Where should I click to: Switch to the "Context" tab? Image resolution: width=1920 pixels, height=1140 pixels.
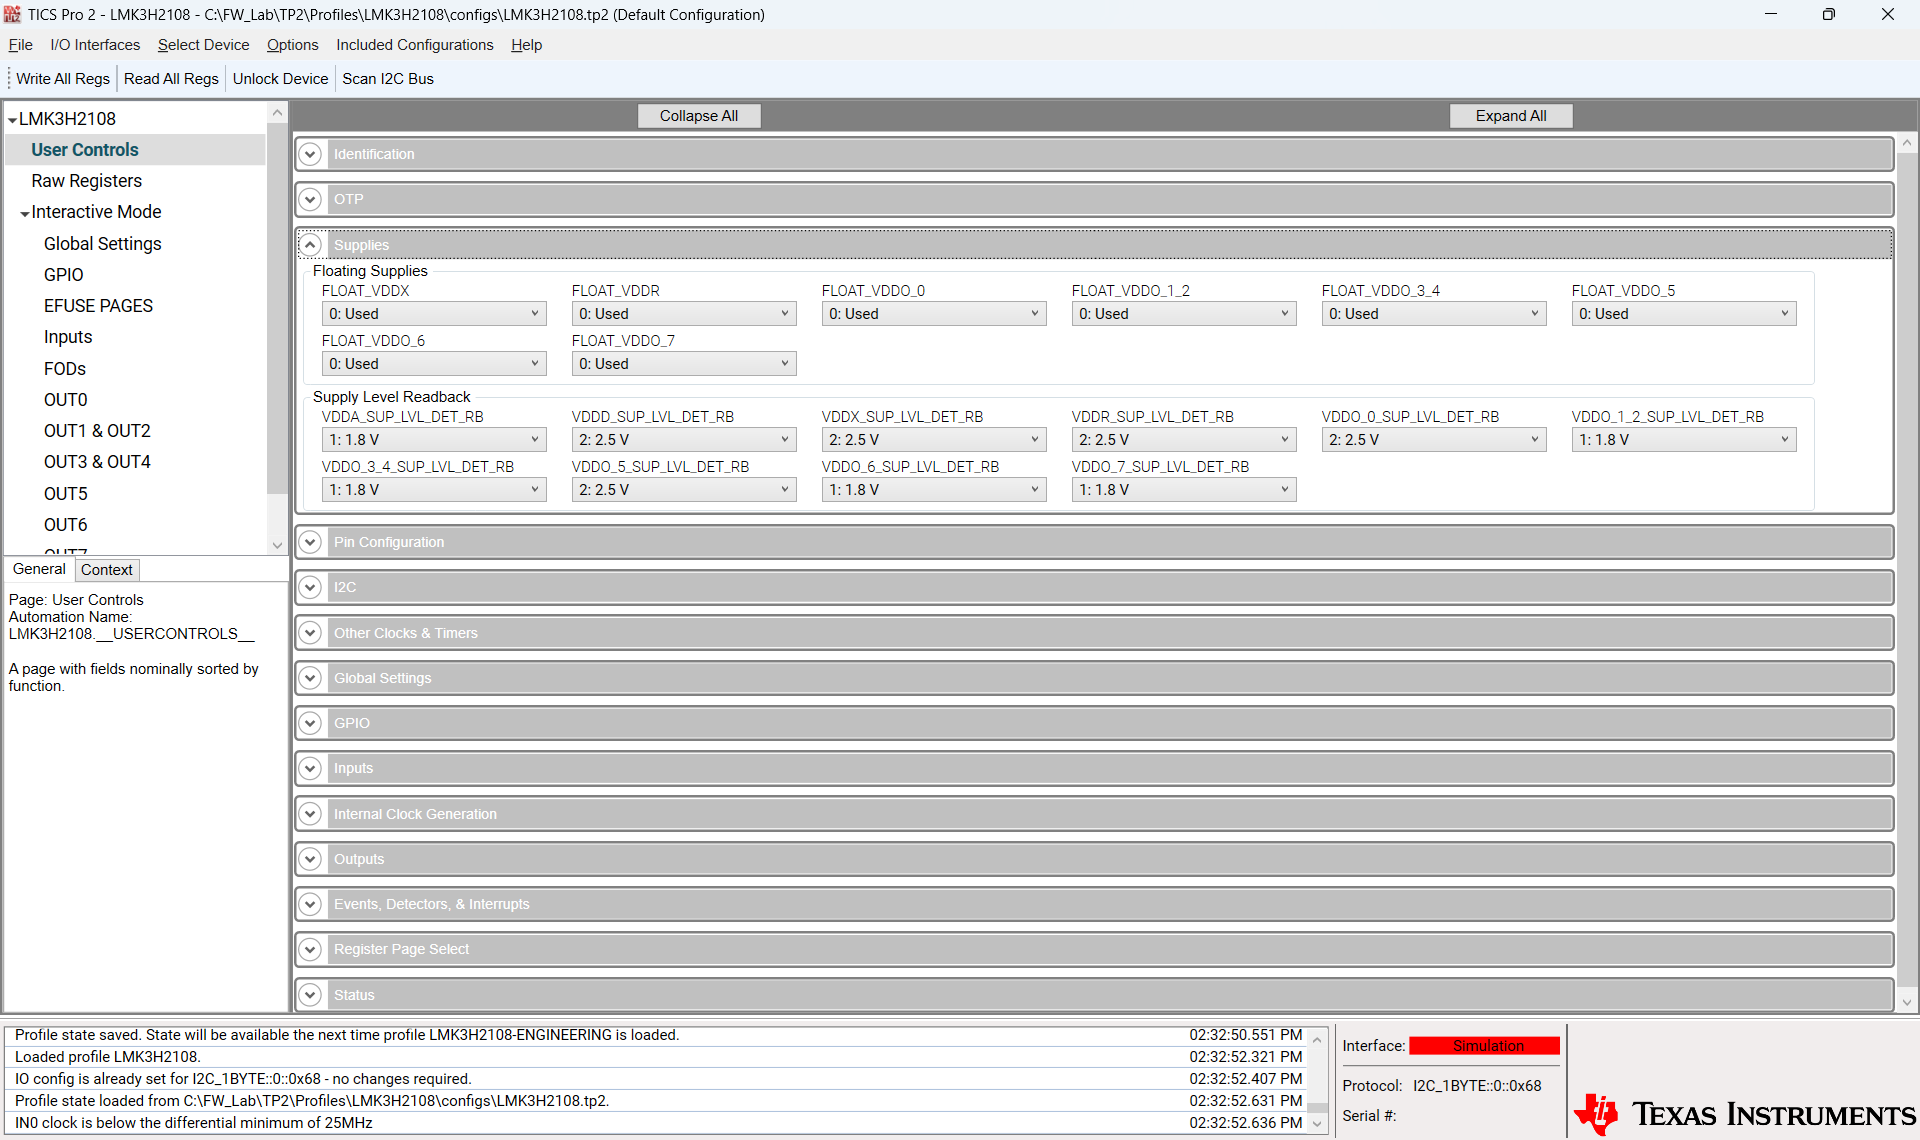[x=106, y=569]
